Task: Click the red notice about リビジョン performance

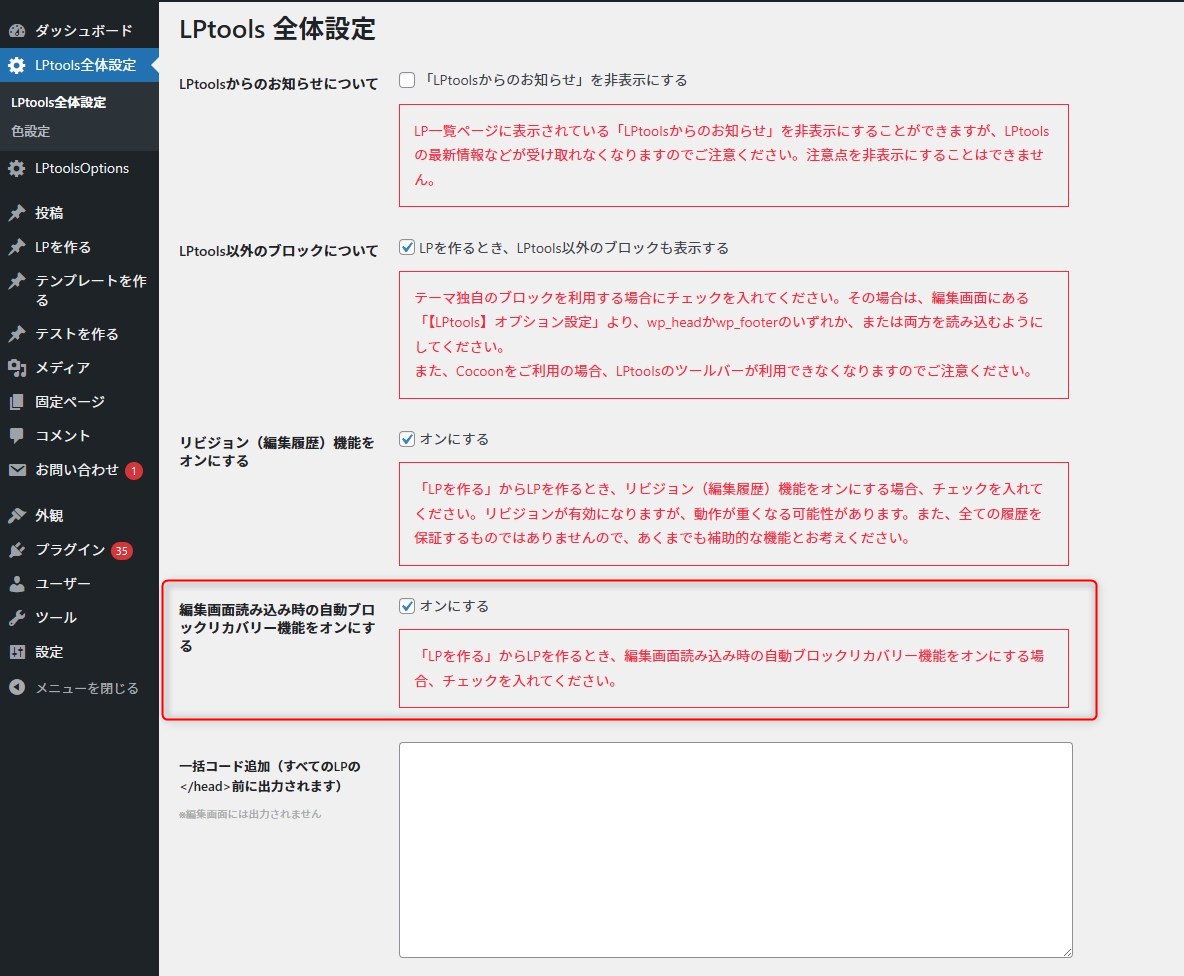Action: 734,513
